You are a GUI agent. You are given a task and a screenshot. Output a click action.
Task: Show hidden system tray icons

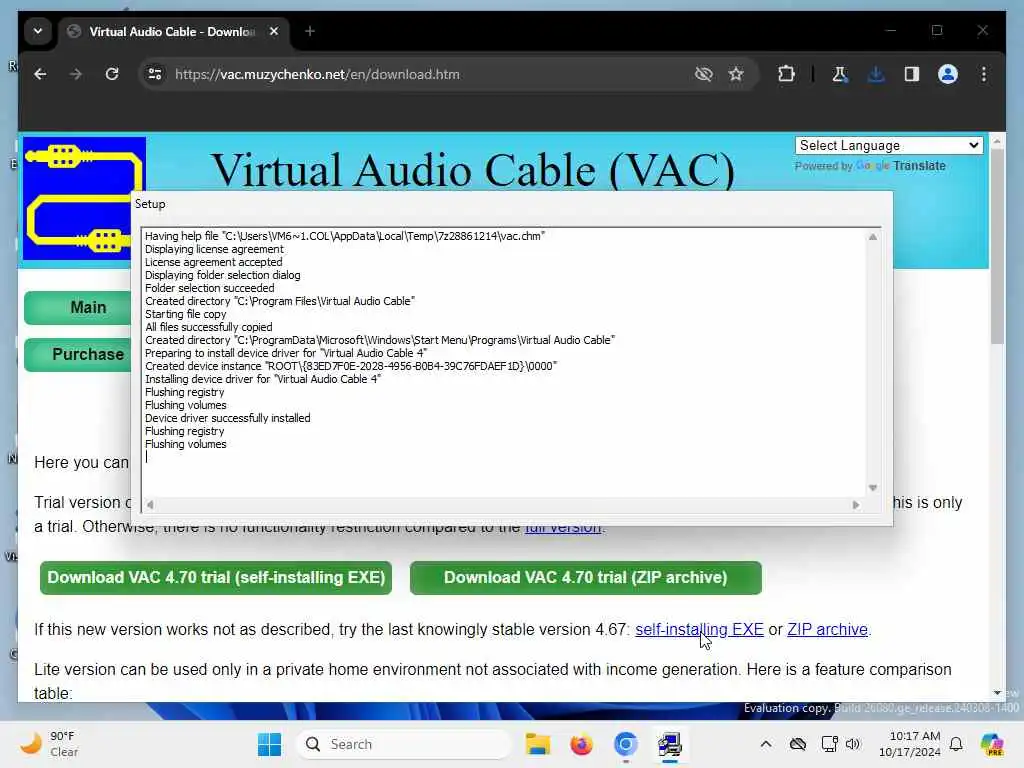coord(766,744)
